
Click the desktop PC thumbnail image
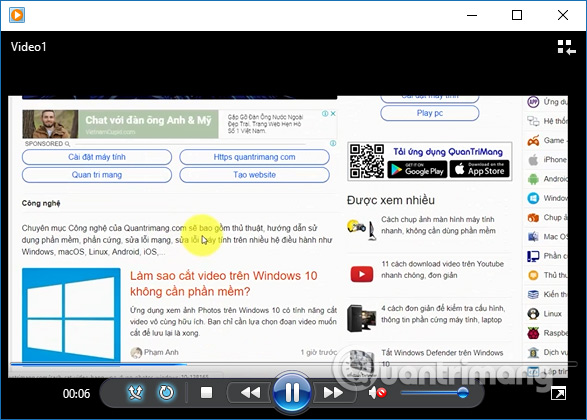(x=361, y=318)
